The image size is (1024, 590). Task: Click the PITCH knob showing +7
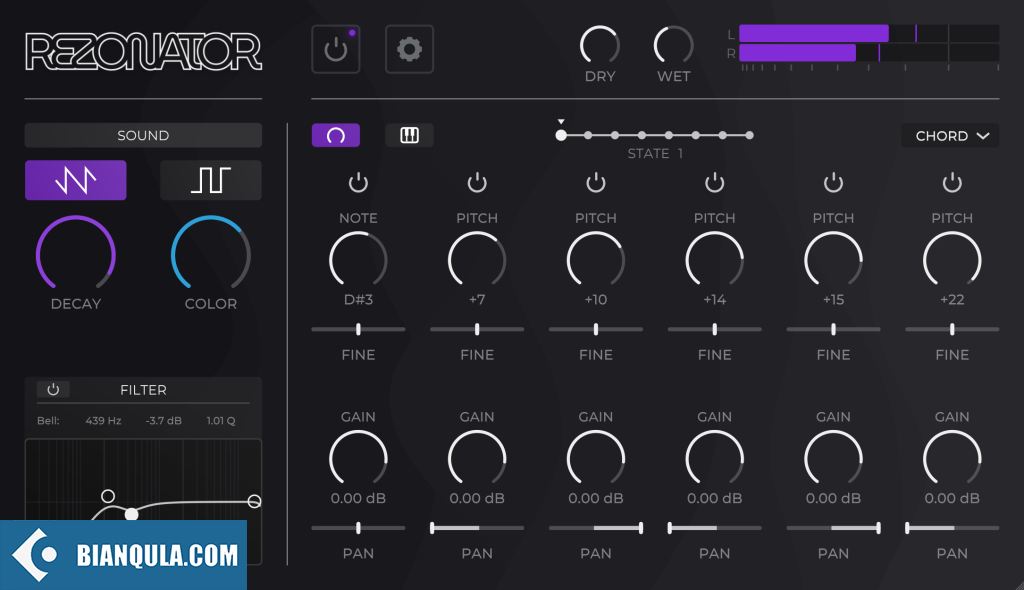[477, 259]
